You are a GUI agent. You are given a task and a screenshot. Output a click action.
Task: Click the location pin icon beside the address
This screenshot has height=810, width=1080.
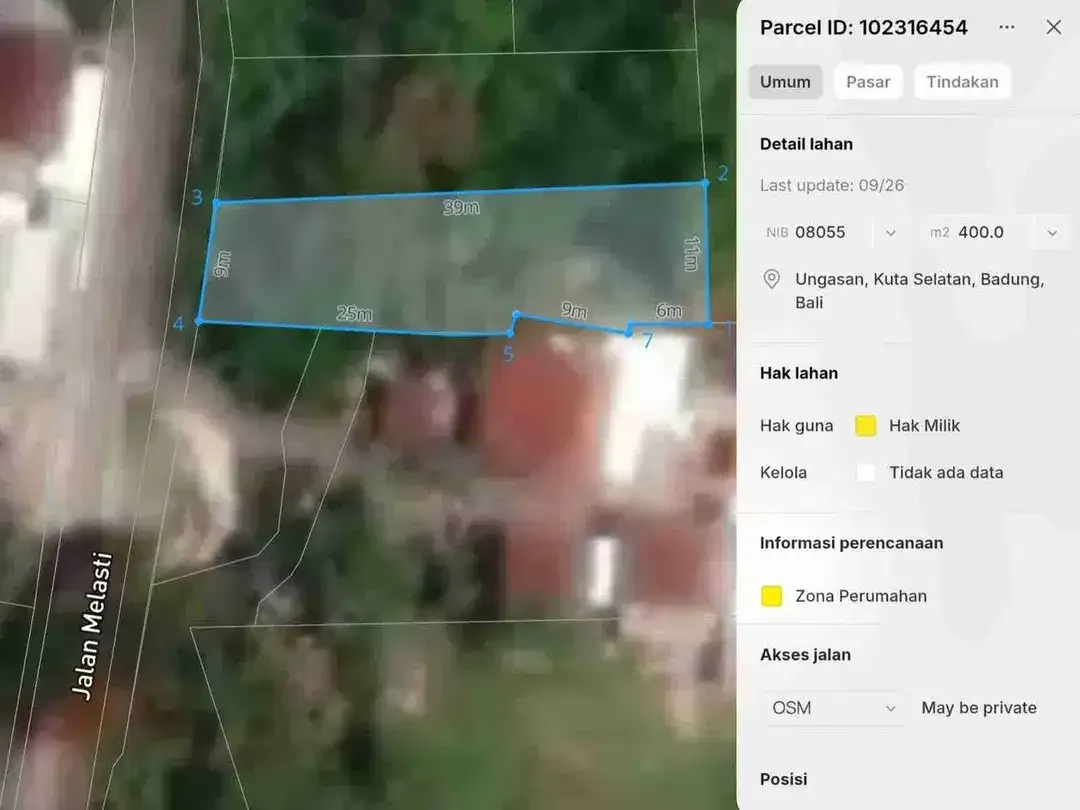pos(771,279)
